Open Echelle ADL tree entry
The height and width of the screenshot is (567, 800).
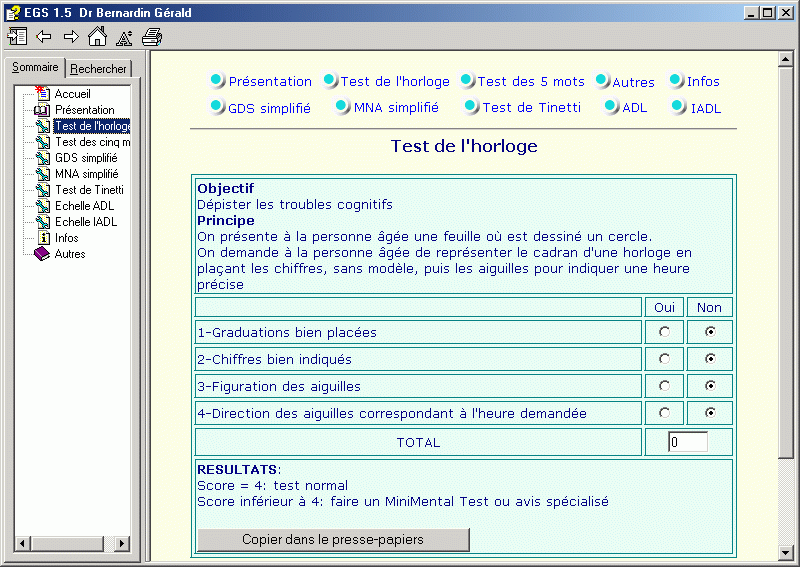[84, 206]
